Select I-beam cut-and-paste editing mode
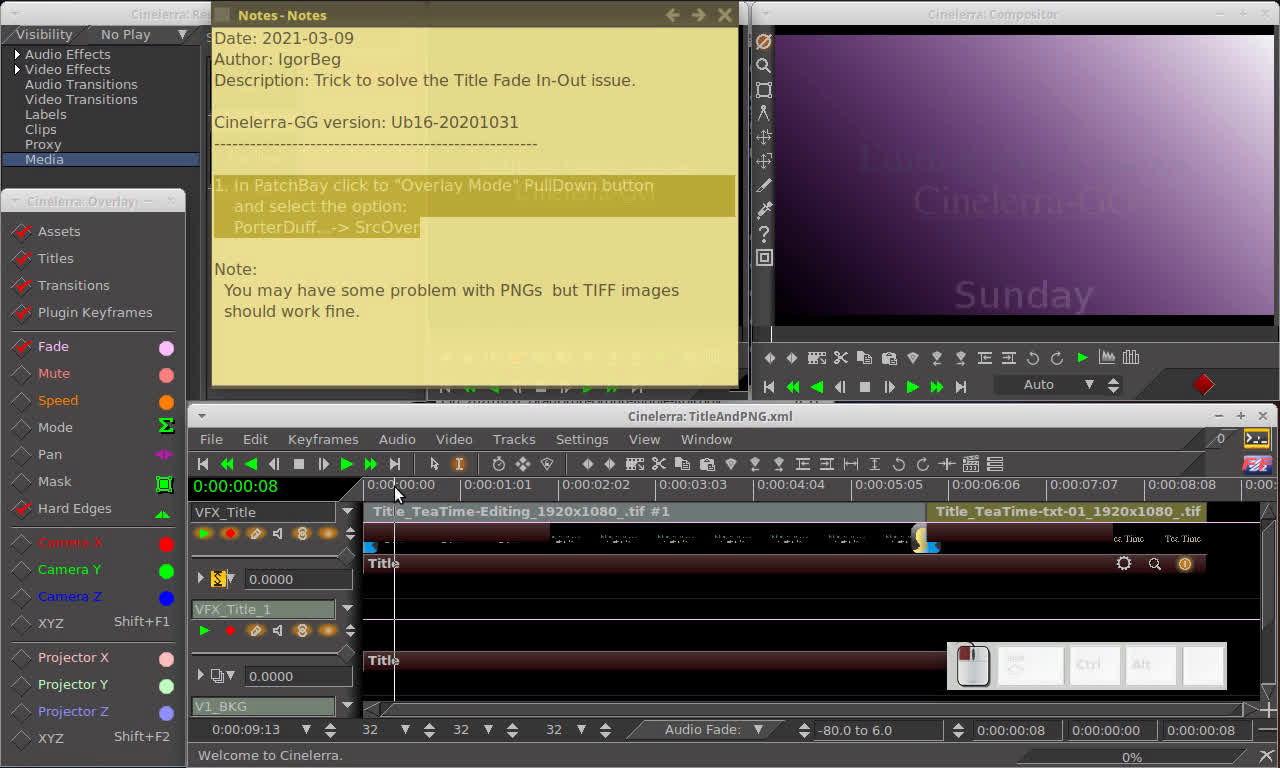The image size is (1280, 768). coord(459,464)
